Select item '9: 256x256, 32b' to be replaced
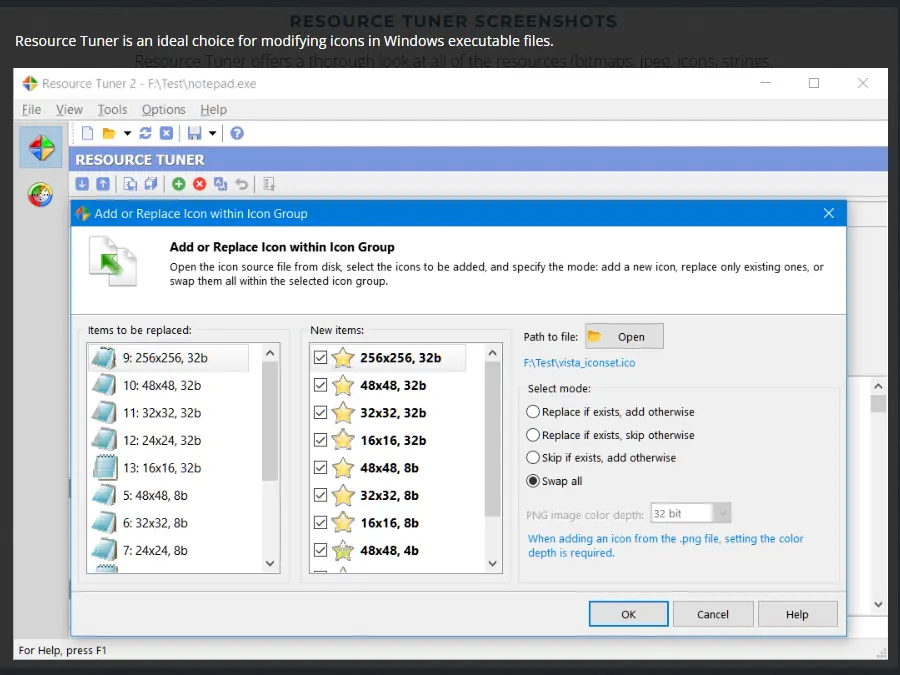 (x=169, y=358)
